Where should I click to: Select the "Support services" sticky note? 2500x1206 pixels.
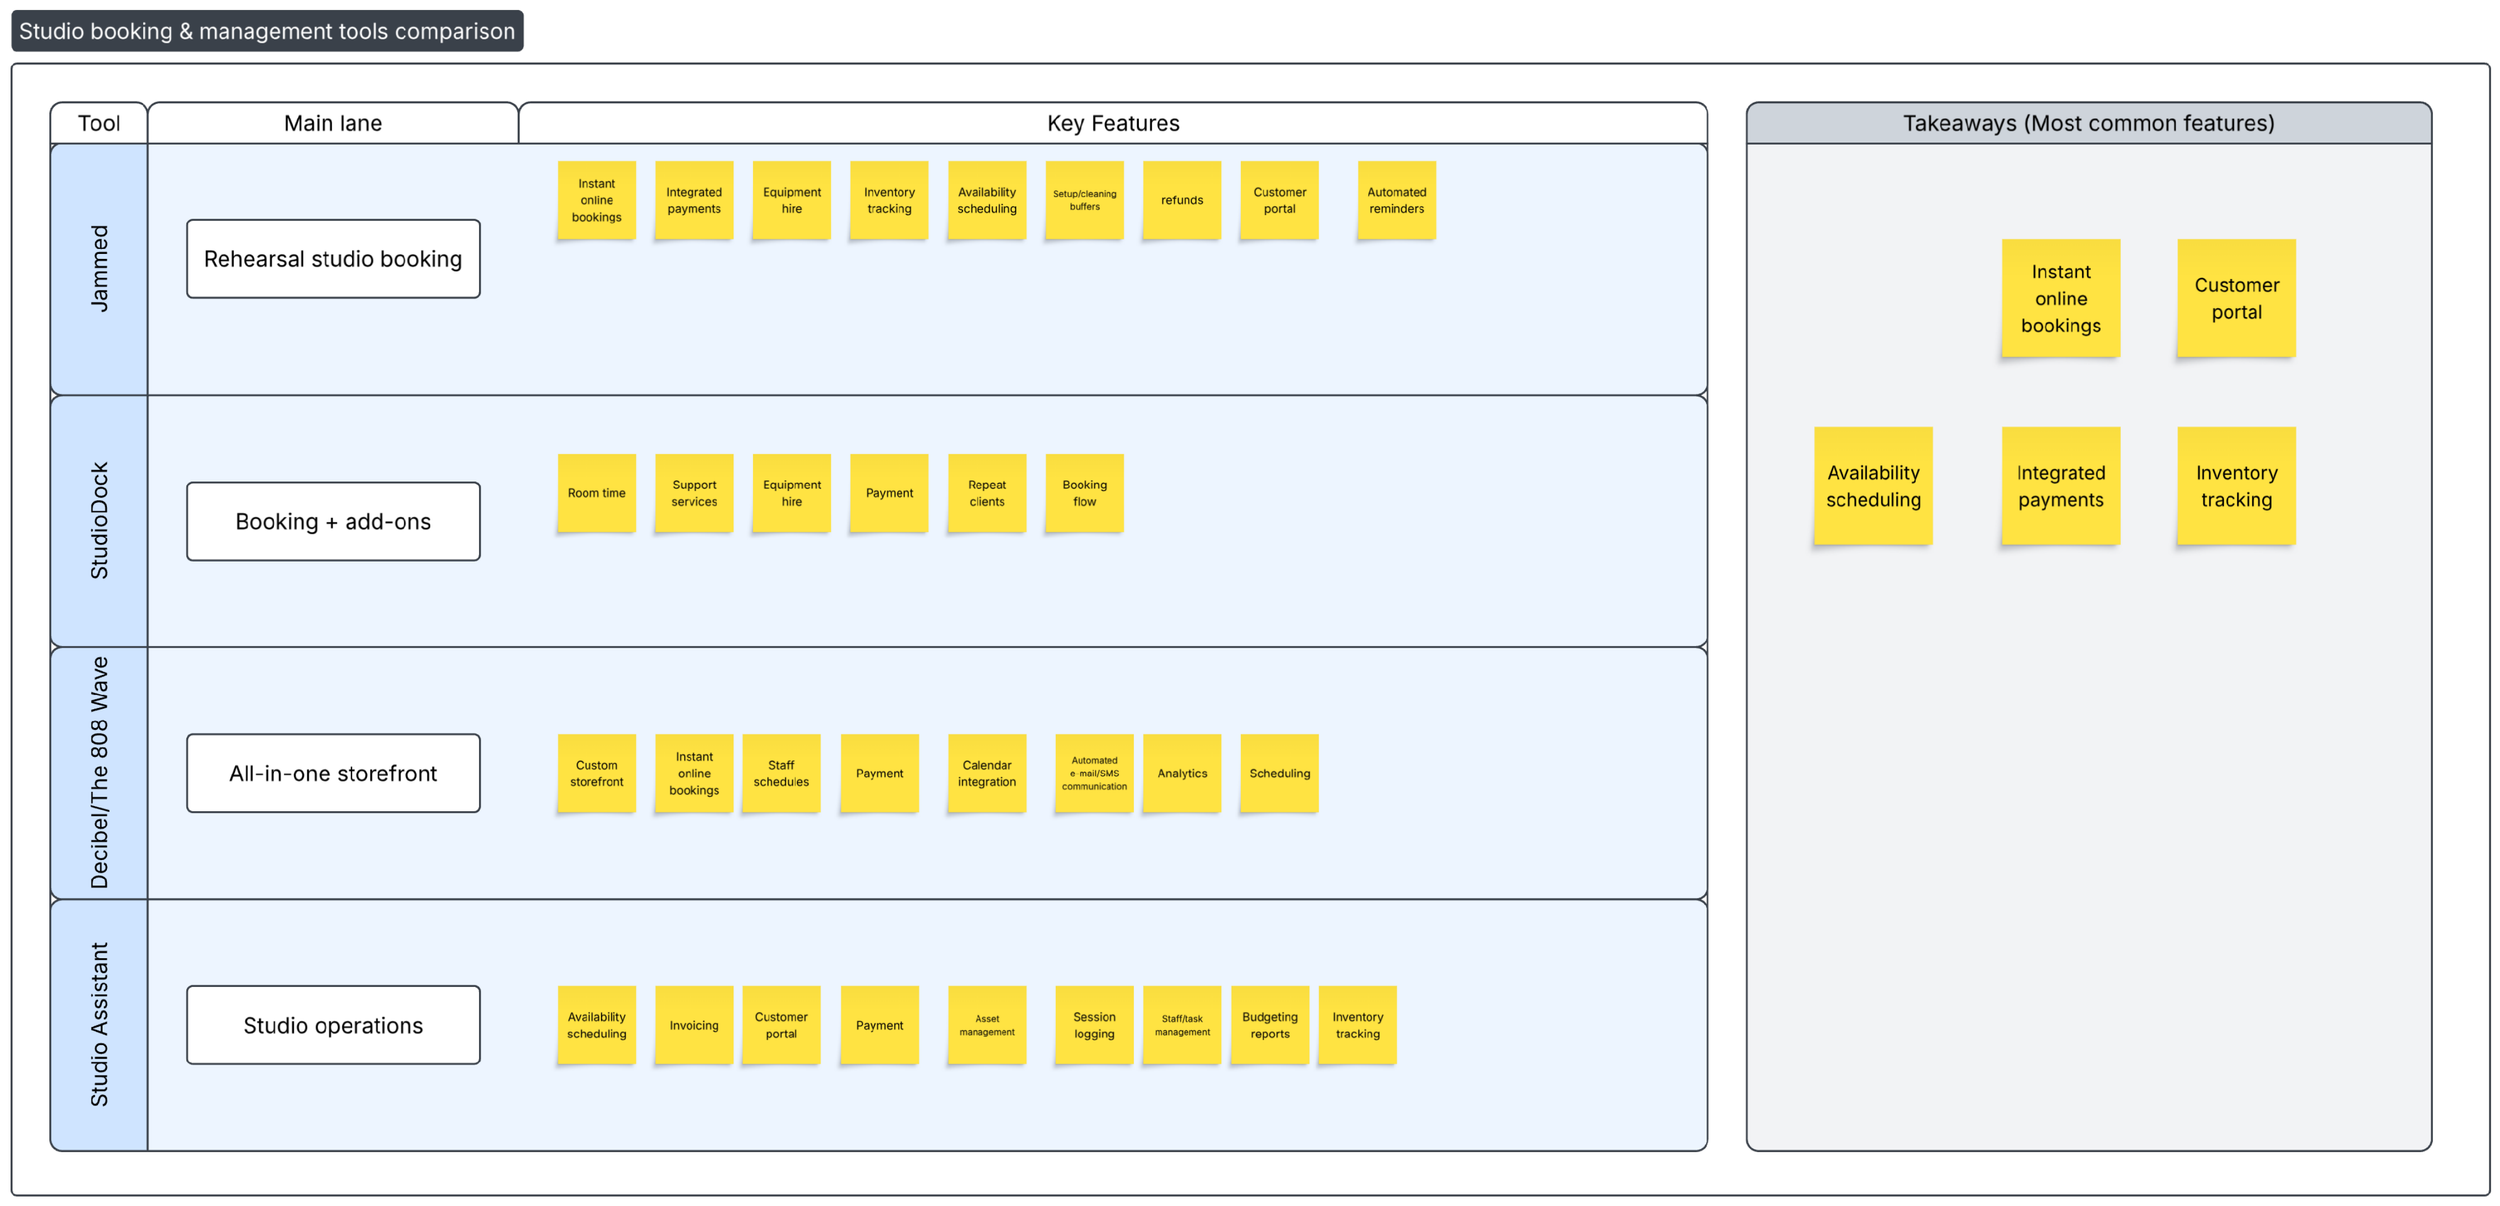(694, 493)
